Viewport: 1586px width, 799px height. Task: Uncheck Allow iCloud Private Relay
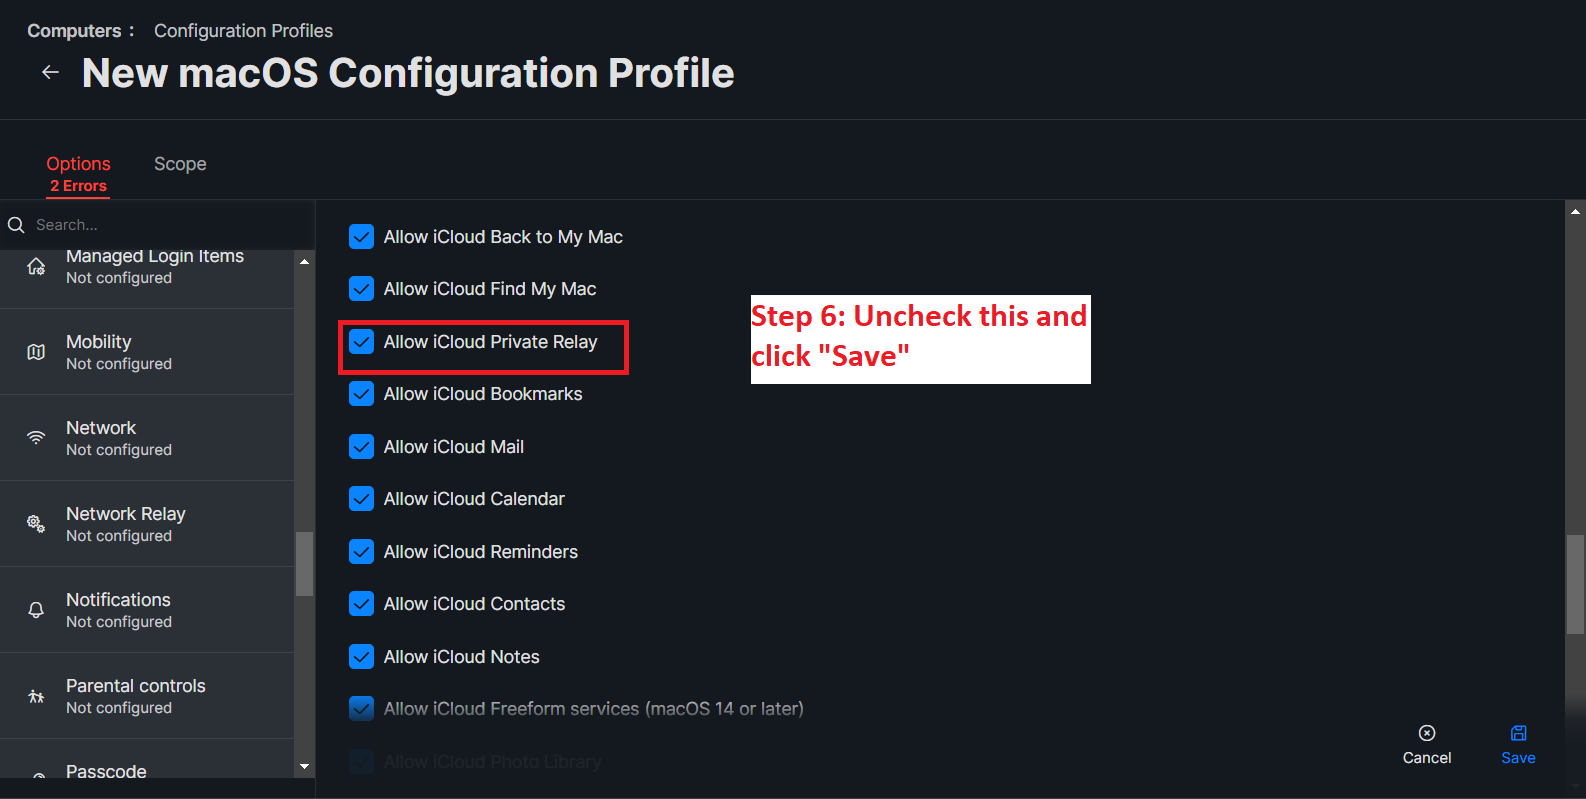point(361,342)
